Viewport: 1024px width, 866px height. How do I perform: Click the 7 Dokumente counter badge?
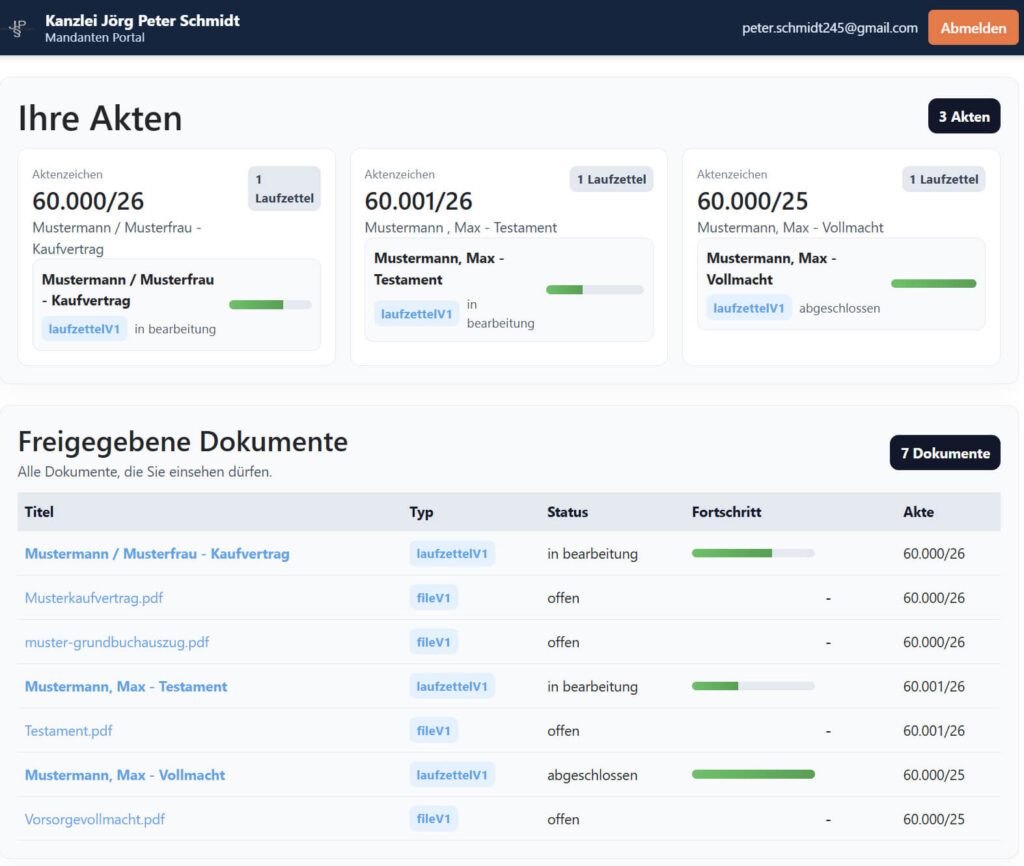click(944, 453)
